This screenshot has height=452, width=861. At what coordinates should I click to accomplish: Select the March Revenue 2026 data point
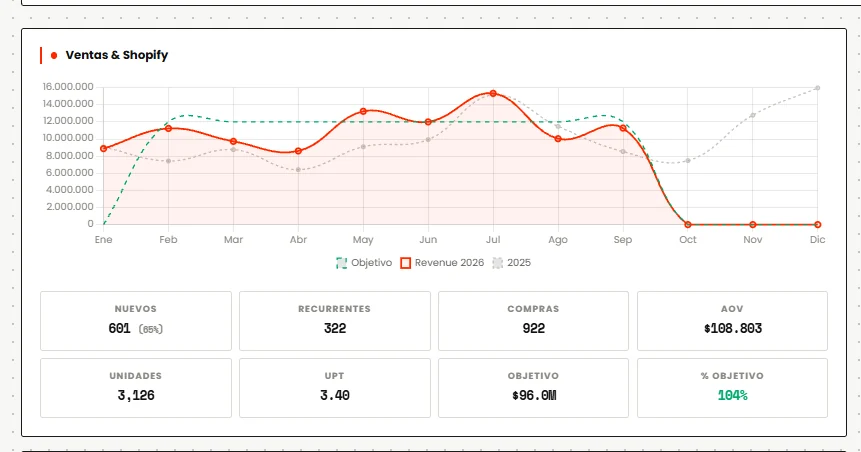pyautogui.click(x=233, y=141)
